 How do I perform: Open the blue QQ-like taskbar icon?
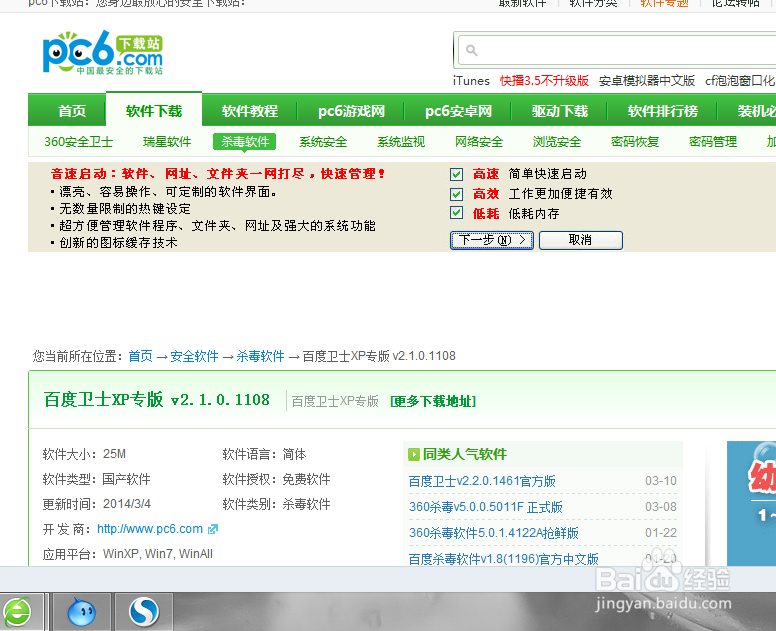(82, 612)
